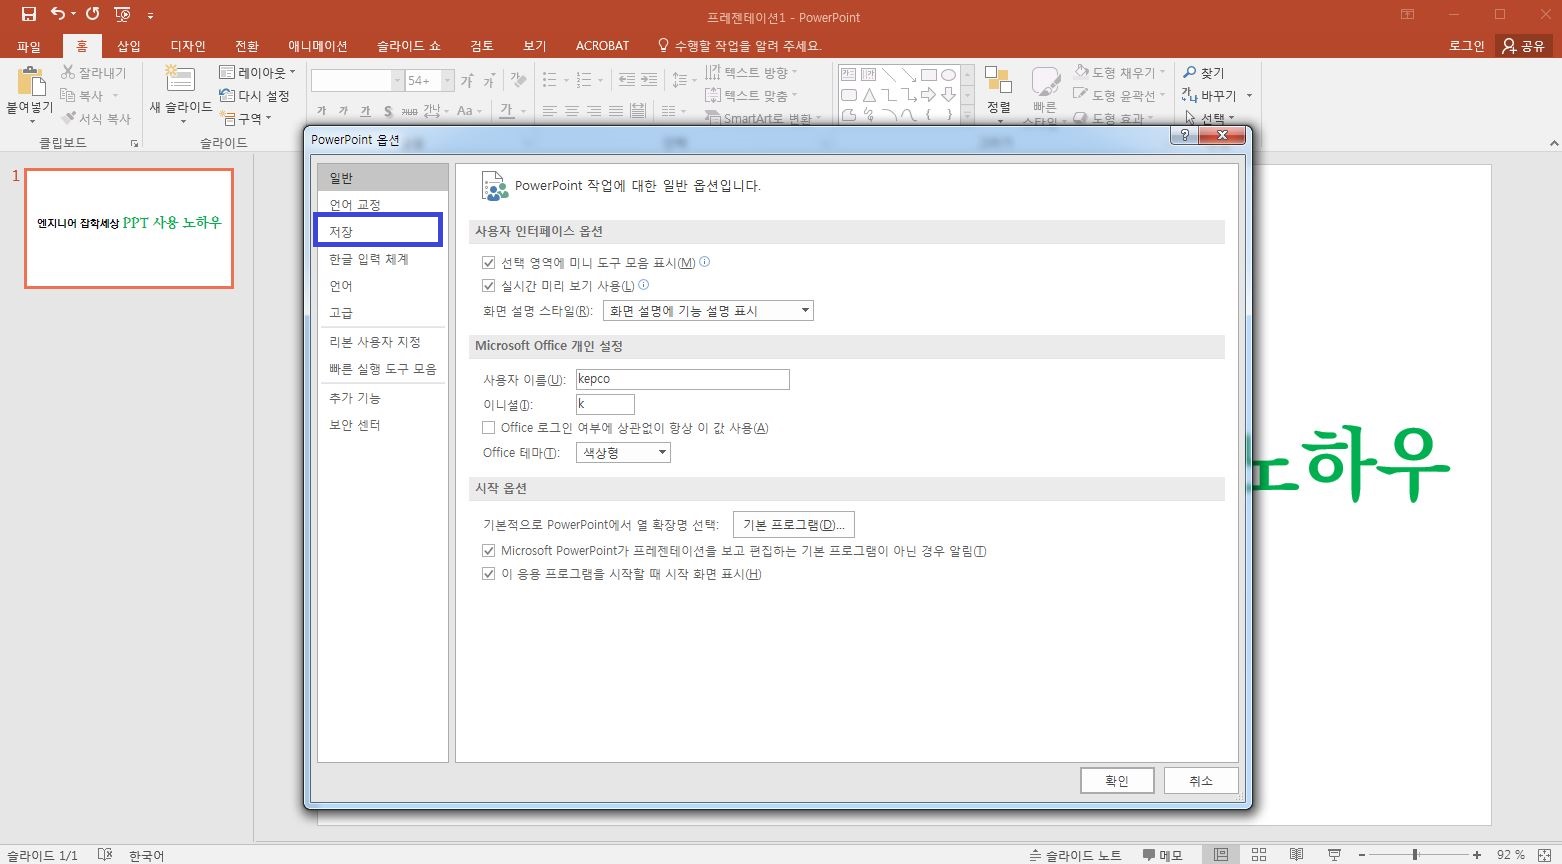The height and width of the screenshot is (864, 1562).
Task: Toggle Live Preview (실시간 미리 보기) checkbox
Action: point(489,286)
